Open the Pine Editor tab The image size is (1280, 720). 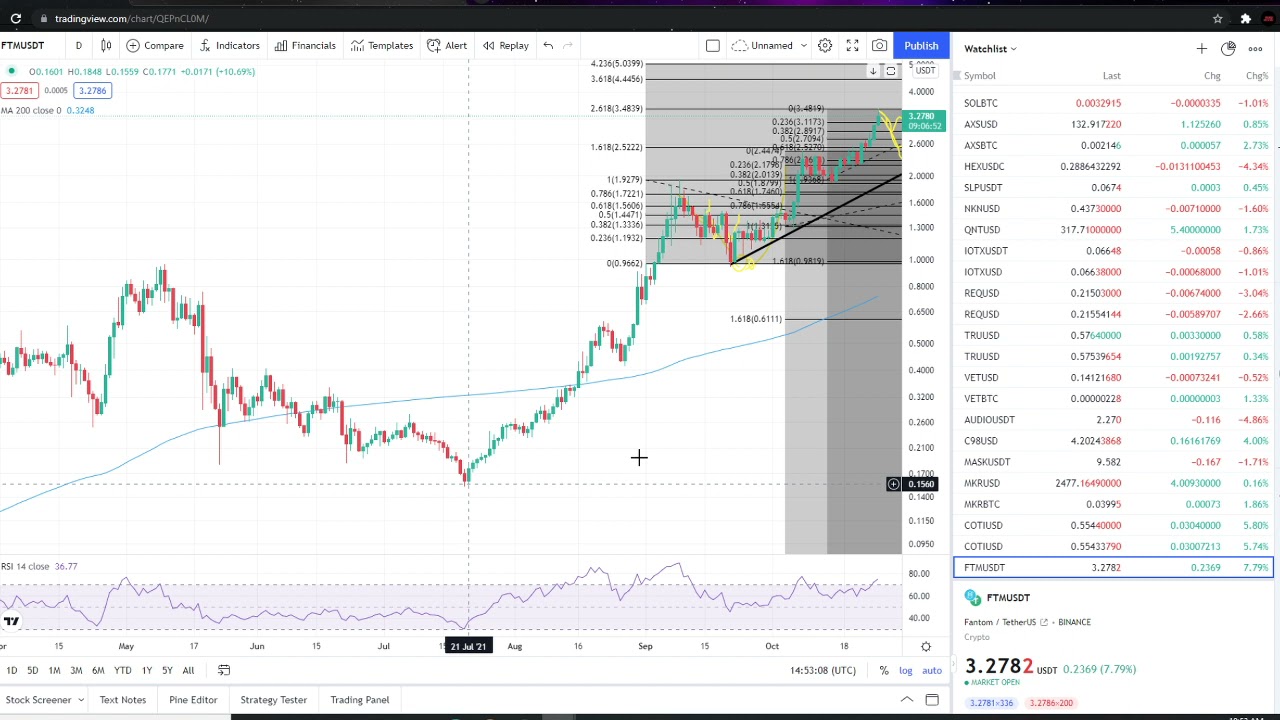click(x=193, y=699)
